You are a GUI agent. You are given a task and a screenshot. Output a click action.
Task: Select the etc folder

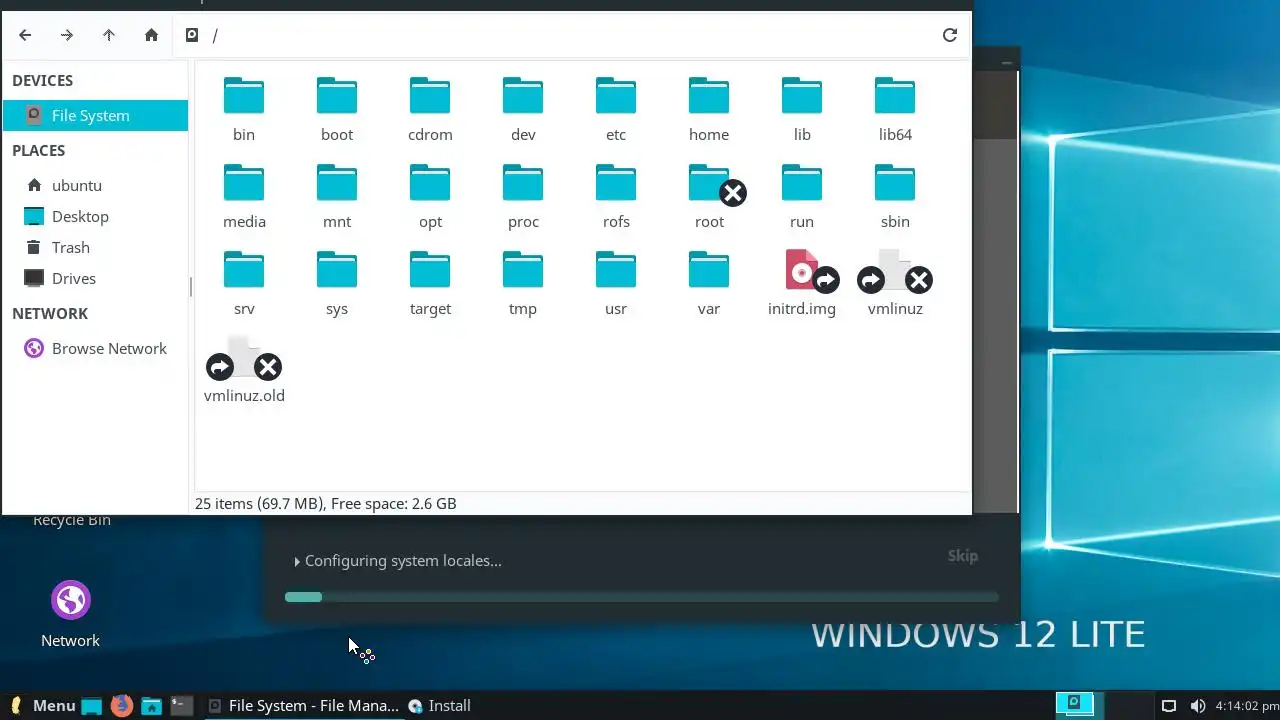616,110
